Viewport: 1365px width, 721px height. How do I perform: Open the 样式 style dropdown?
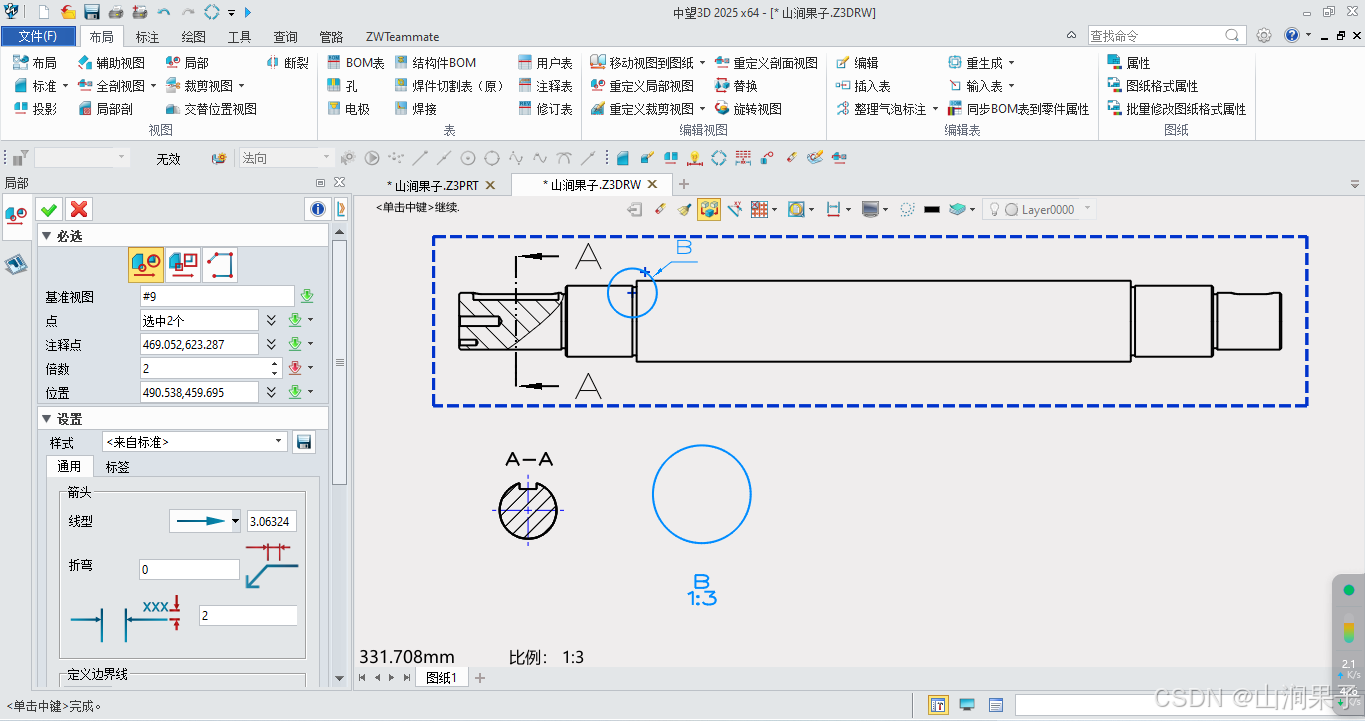coord(195,441)
